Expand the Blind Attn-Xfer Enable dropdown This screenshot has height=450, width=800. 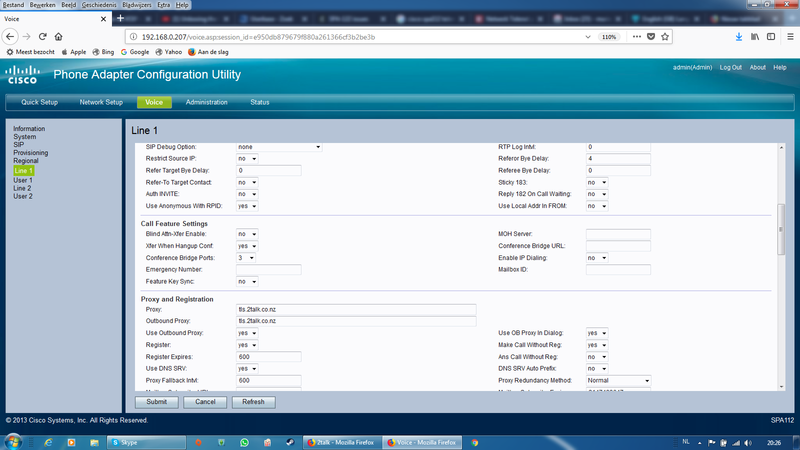pyautogui.click(x=247, y=233)
